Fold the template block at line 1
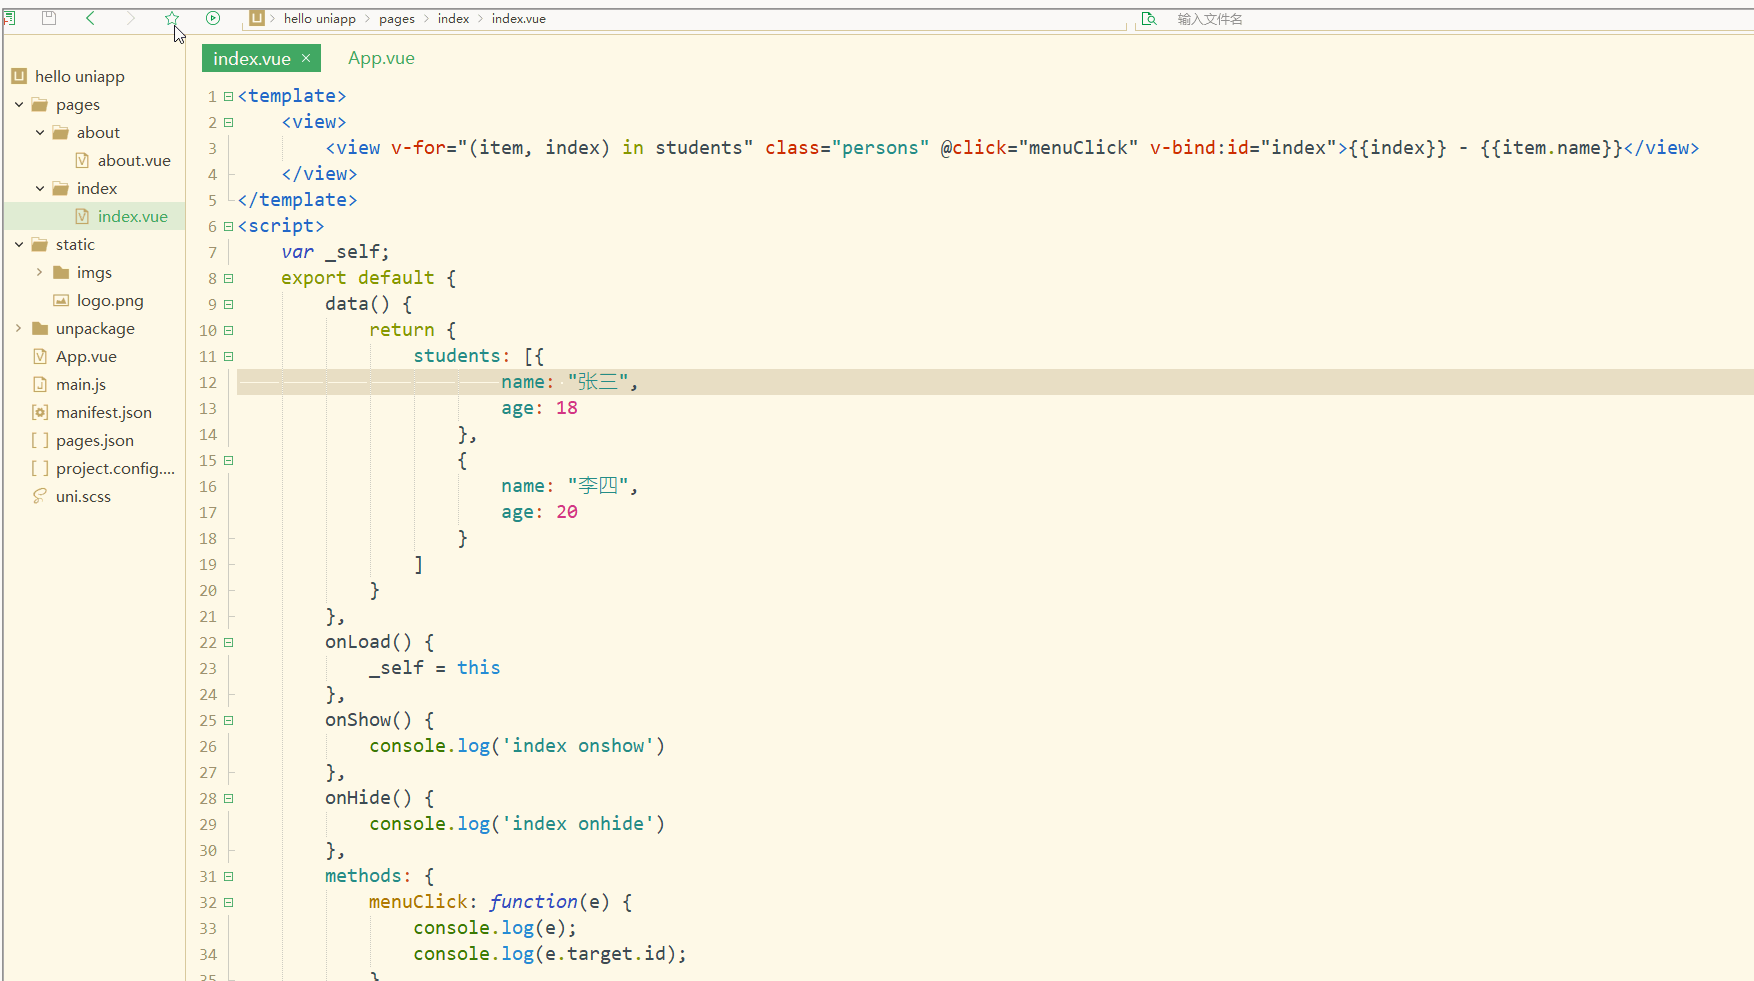1754x981 pixels. click(x=228, y=96)
